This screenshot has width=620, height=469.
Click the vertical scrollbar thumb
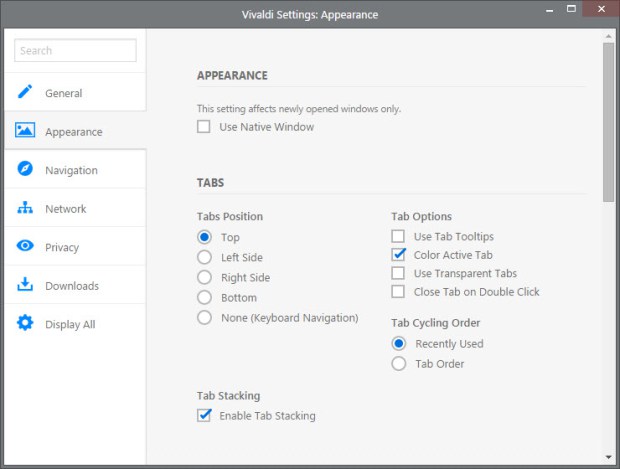[608, 123]
